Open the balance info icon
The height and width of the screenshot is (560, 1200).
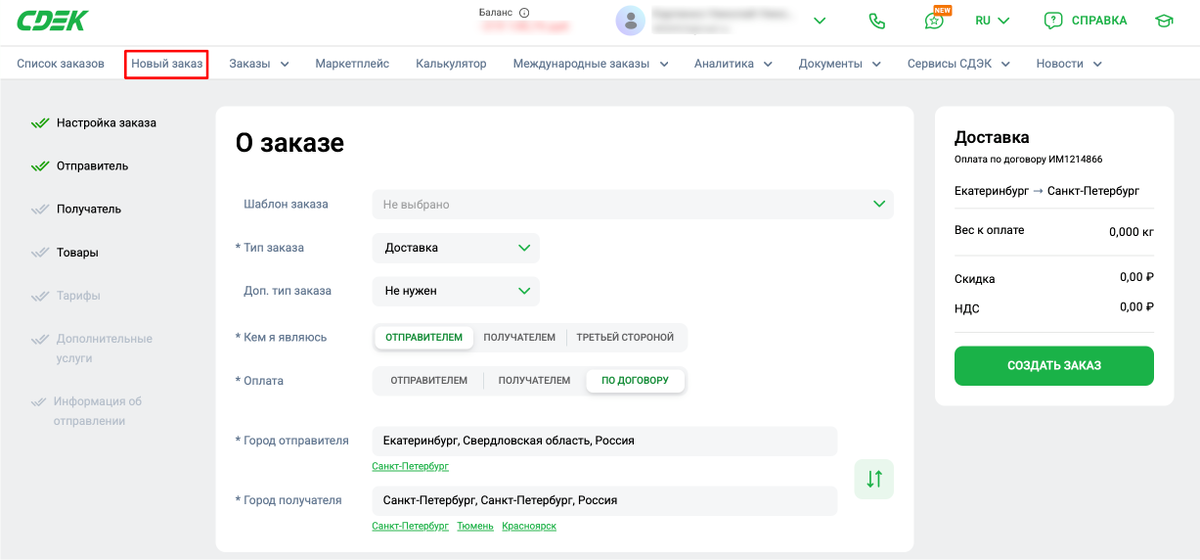524,13
